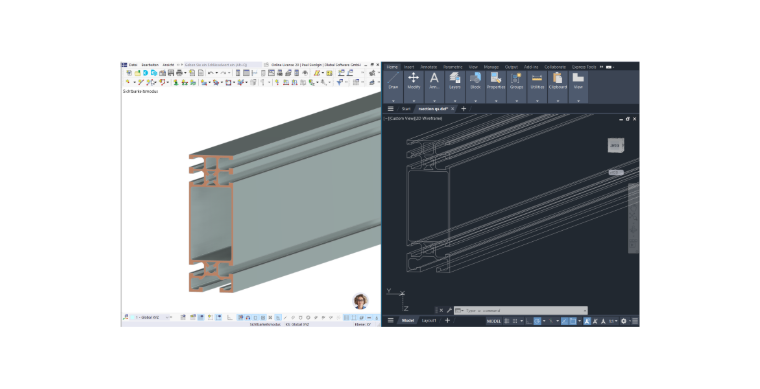This screenshot has height=389, width=760.
Task: Toggle annotation objects visibility in AutoCAD status bar
Action: [x=586, y=321]
